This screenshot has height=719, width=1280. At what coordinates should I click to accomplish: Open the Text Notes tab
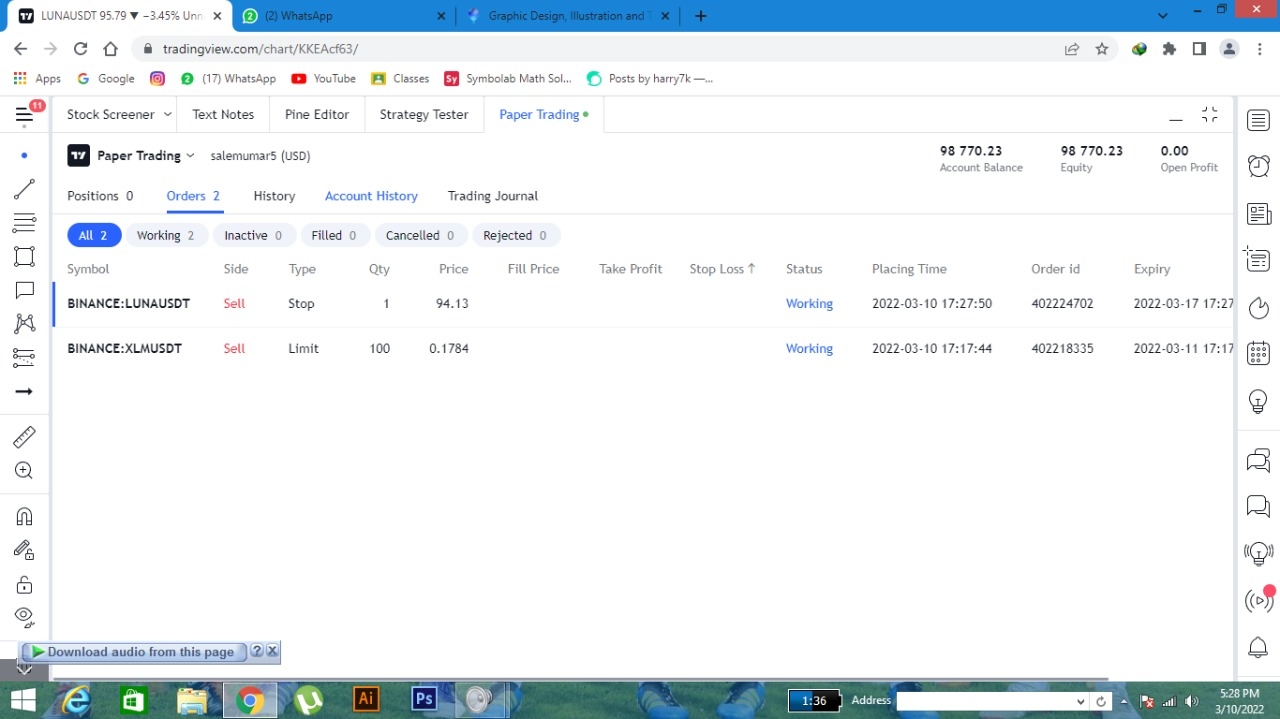223,115
